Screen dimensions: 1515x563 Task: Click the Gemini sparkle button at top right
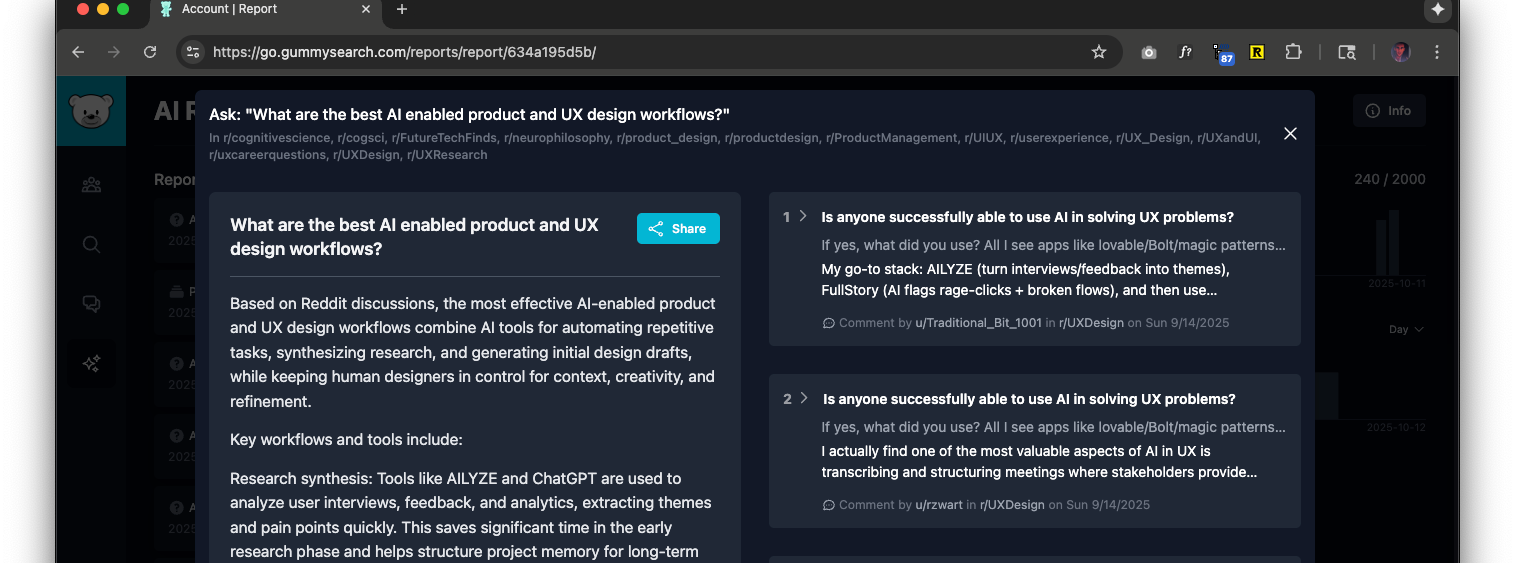(1438, 10)
